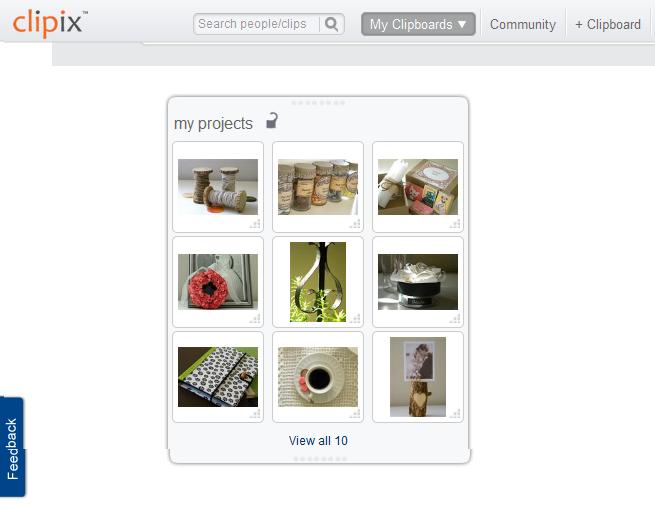Open the View all 10 link
The width and height of the screenshot is (655, 511).
[x=318, y=440]
